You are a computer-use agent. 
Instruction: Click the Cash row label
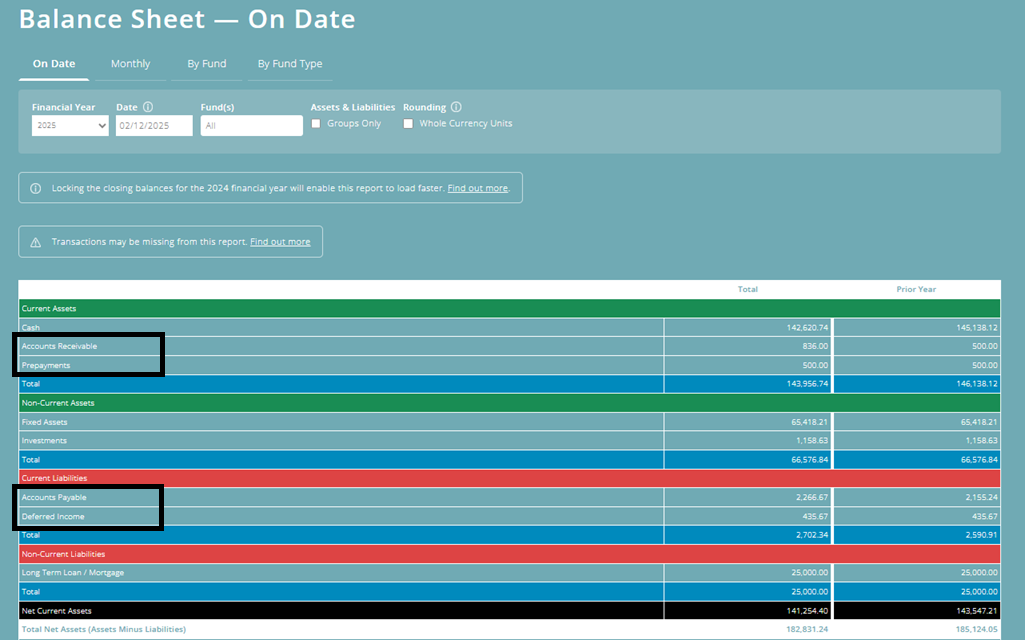click(31, 328)
